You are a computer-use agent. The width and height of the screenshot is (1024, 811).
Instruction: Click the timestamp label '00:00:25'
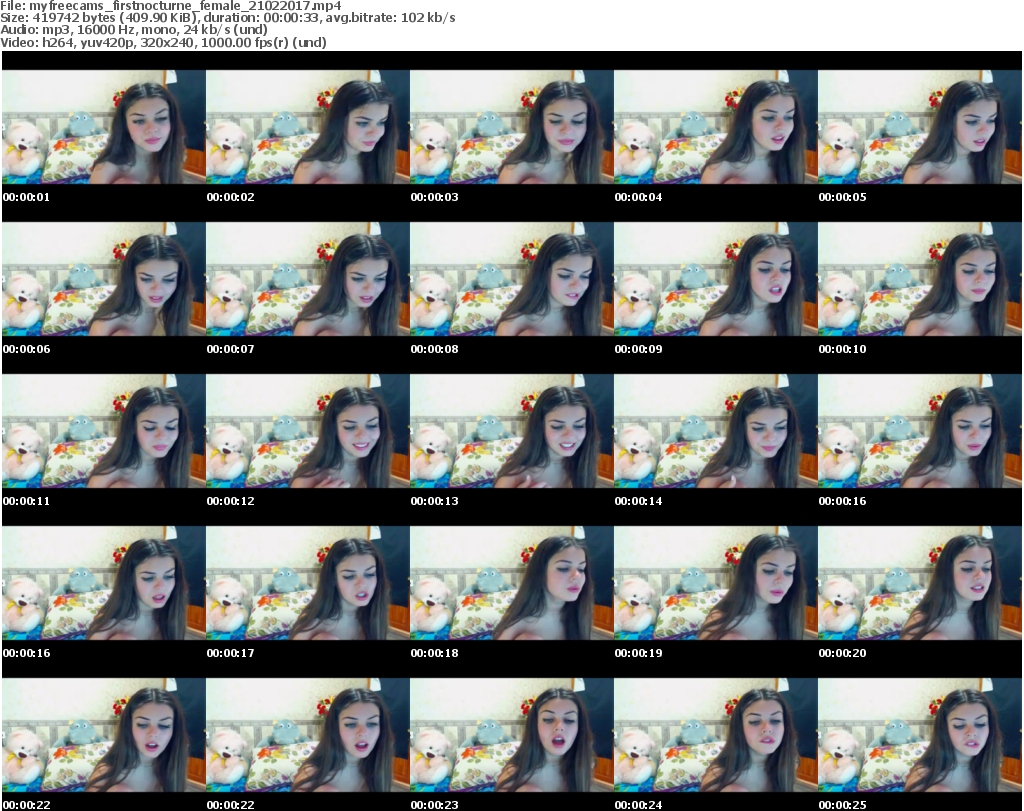[x=842, y=805]
